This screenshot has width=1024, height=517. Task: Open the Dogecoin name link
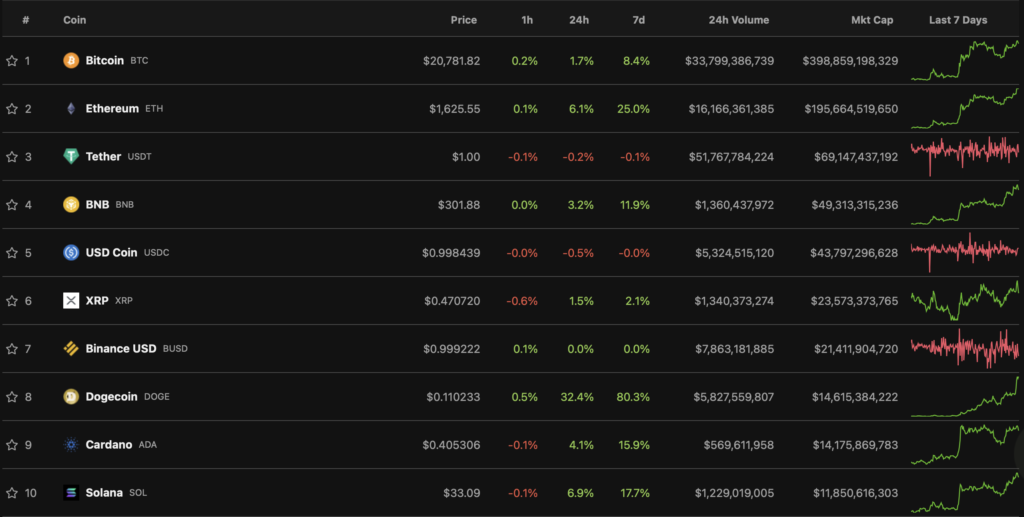111,396
